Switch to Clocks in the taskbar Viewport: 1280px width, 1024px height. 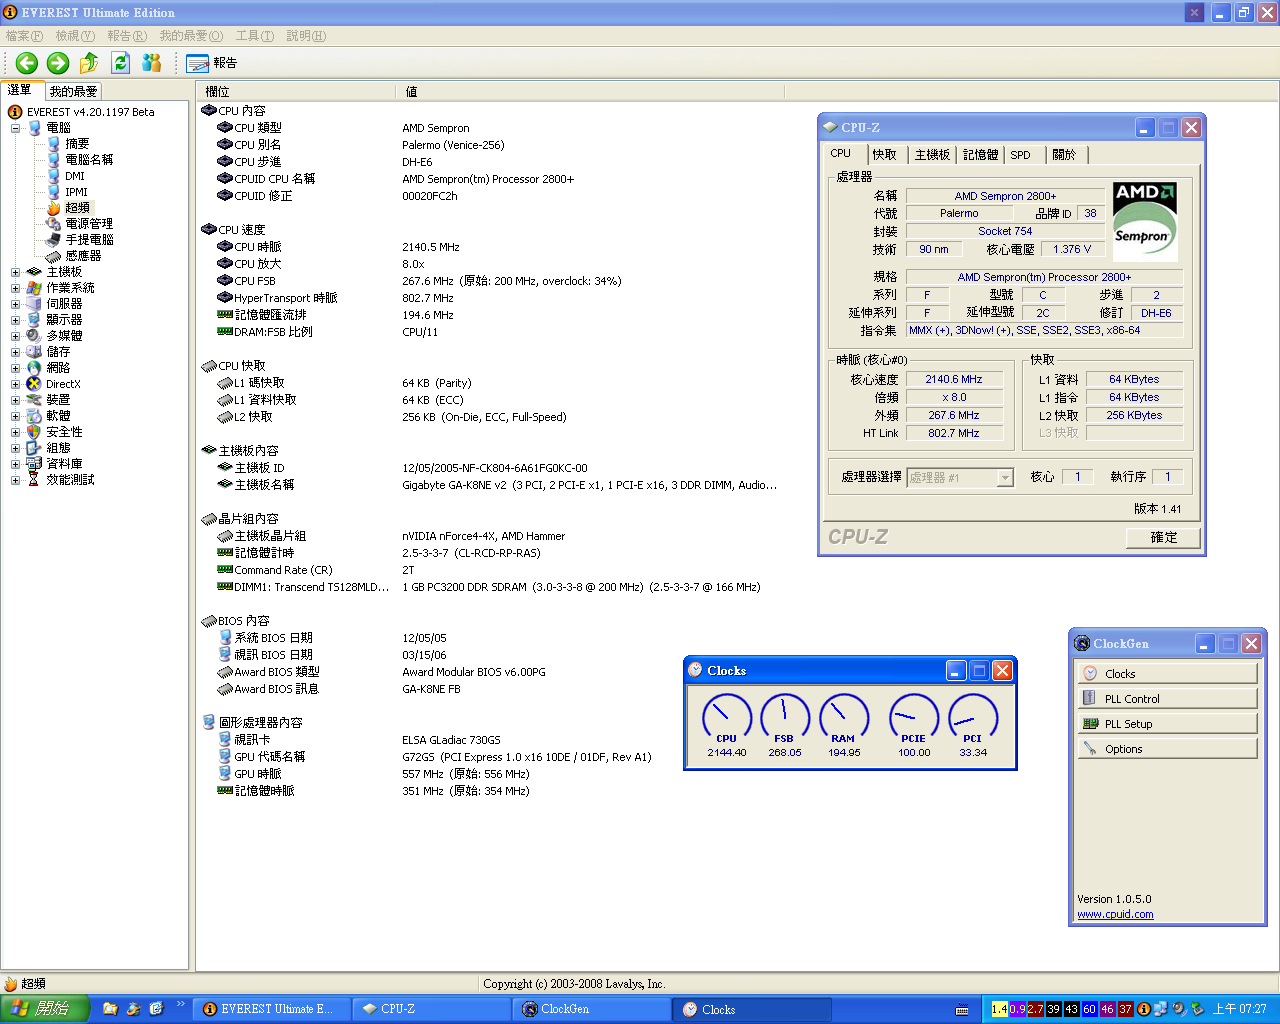(751, 1009)
